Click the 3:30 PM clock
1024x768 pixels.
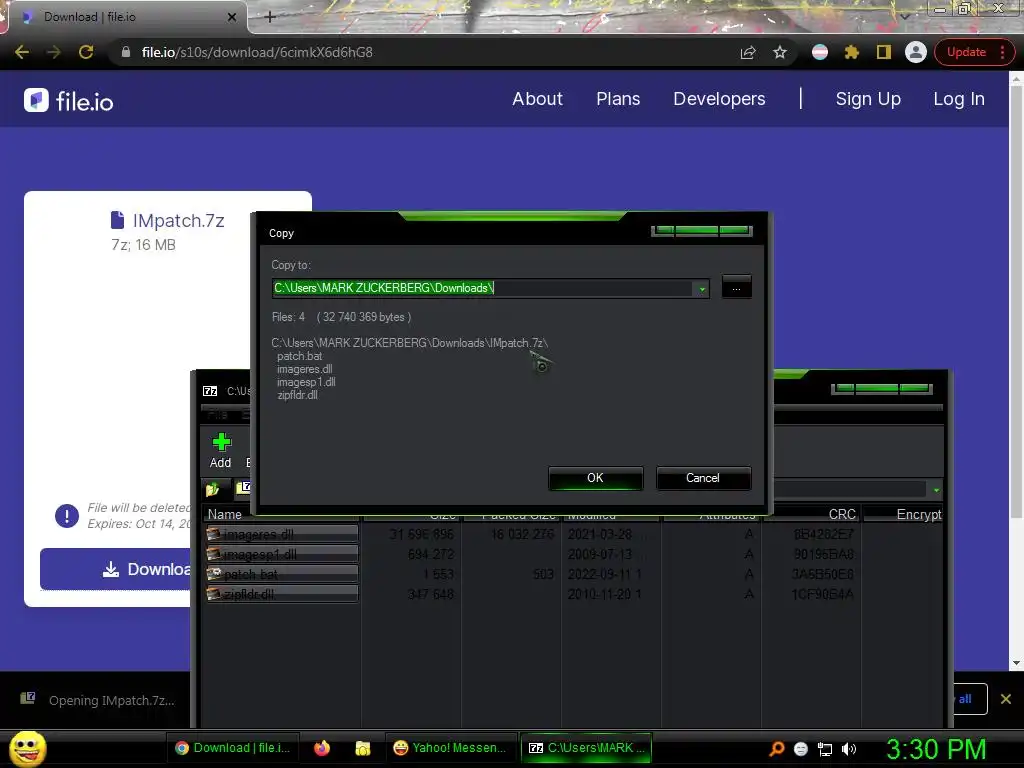coord(936,749)
